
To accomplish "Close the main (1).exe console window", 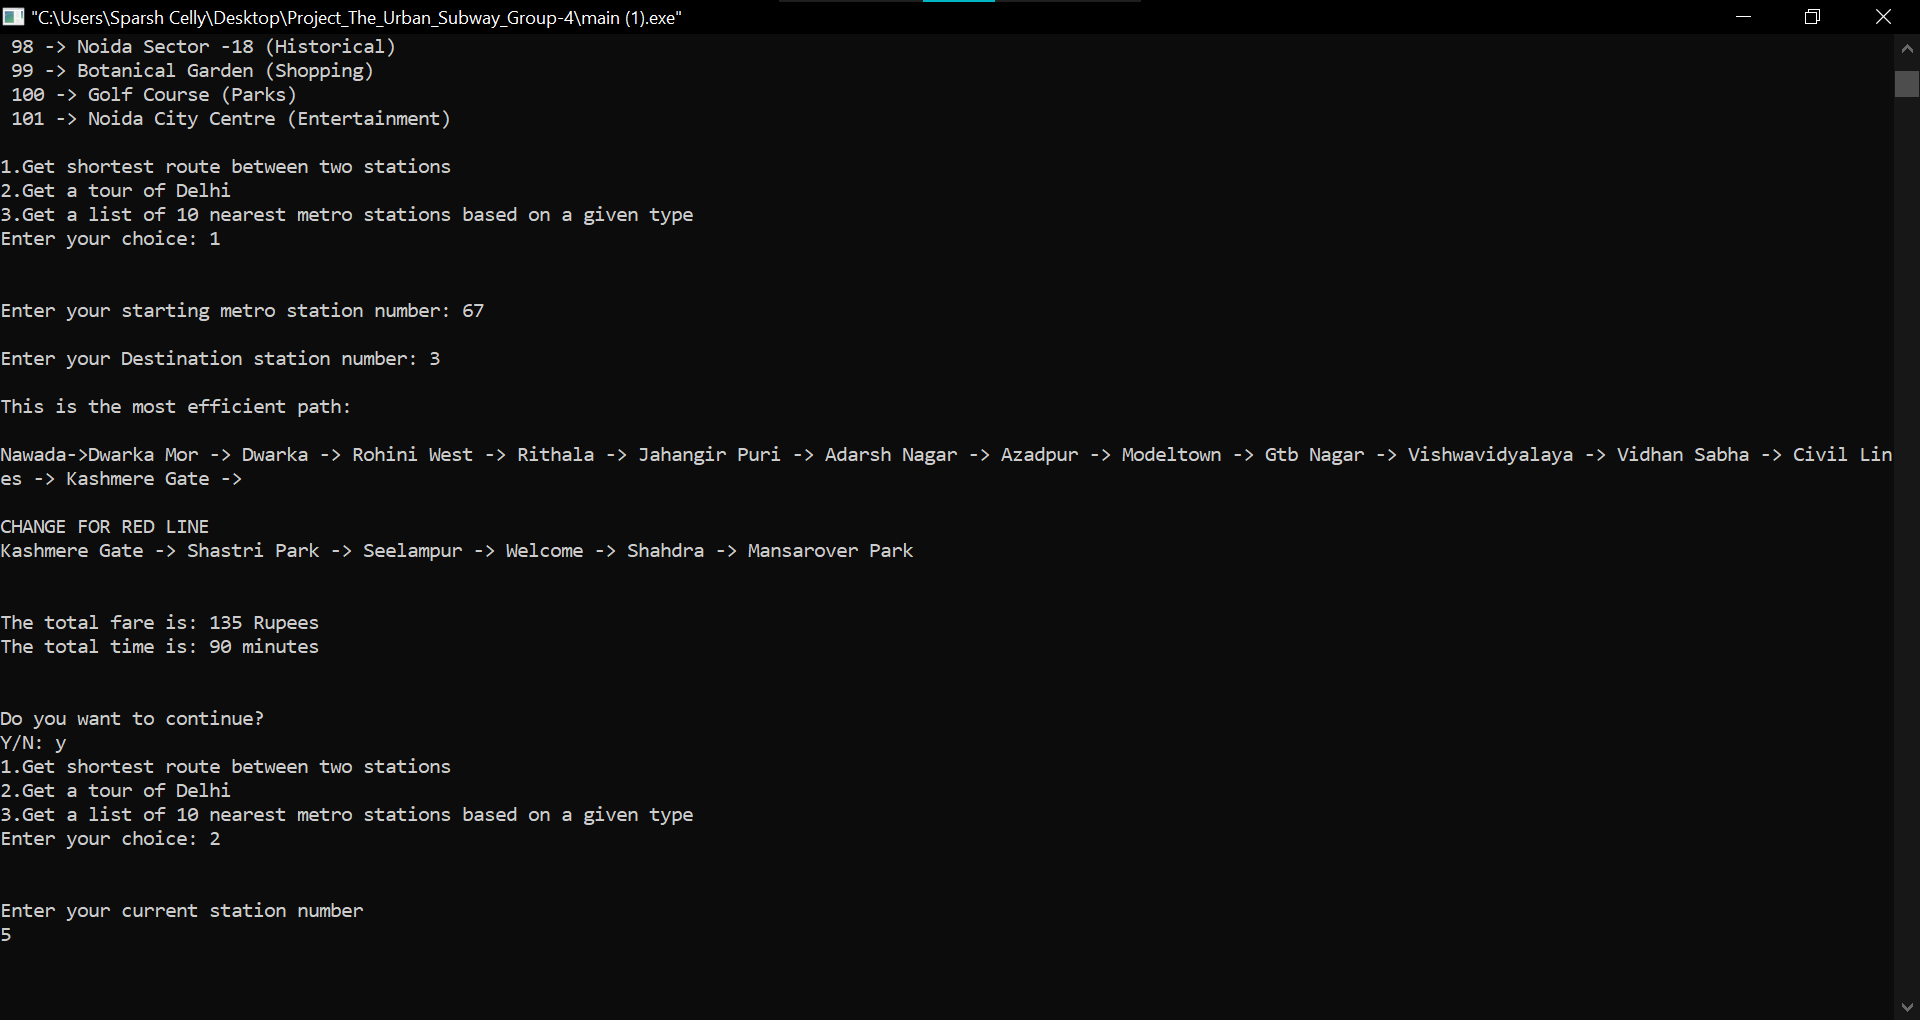I will coord(1883,17).
